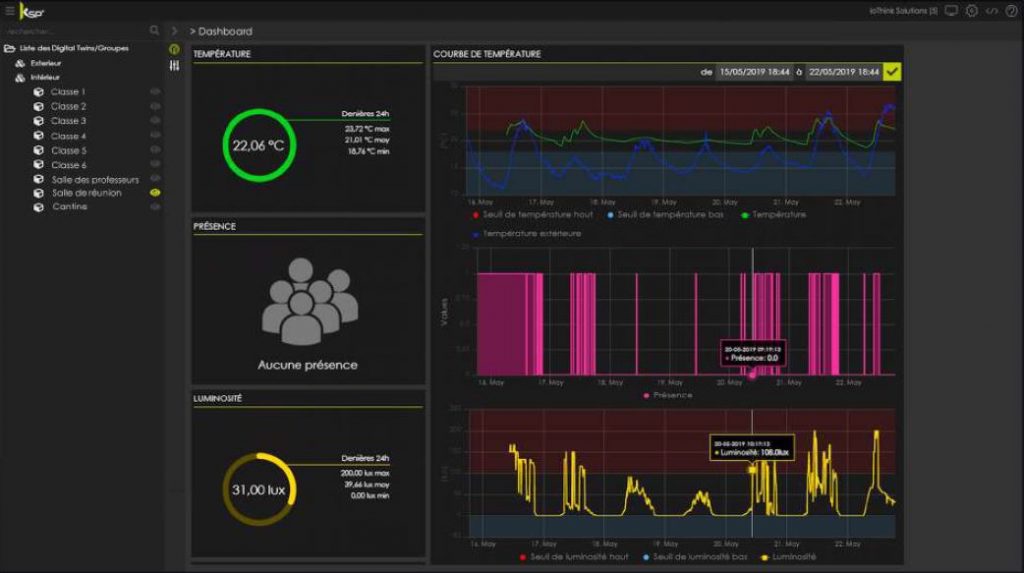
Task: Click the sliders filter icon beside sidebar
Action: click(x=174, y=65)
